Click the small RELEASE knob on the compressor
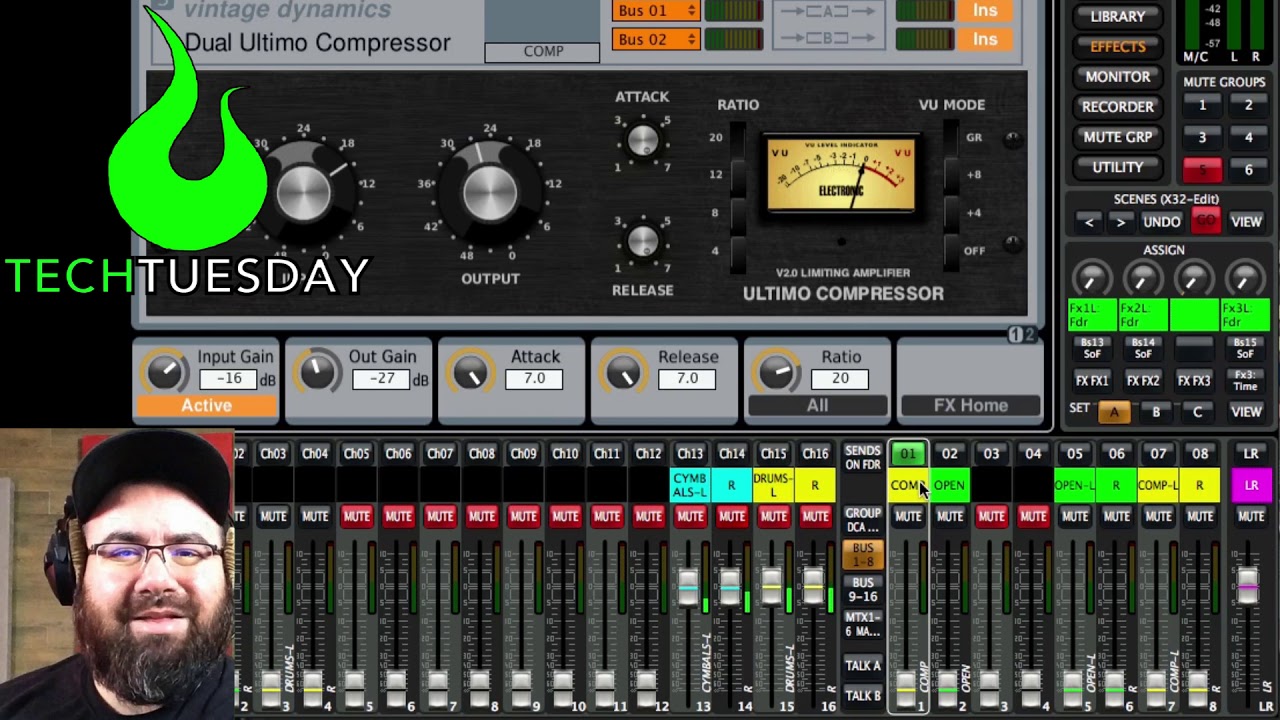1280x720 pixels. 642,241
